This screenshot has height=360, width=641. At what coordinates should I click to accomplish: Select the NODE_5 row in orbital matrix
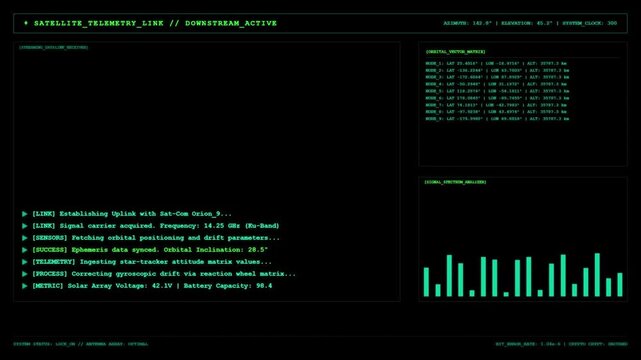coord(497,91)
